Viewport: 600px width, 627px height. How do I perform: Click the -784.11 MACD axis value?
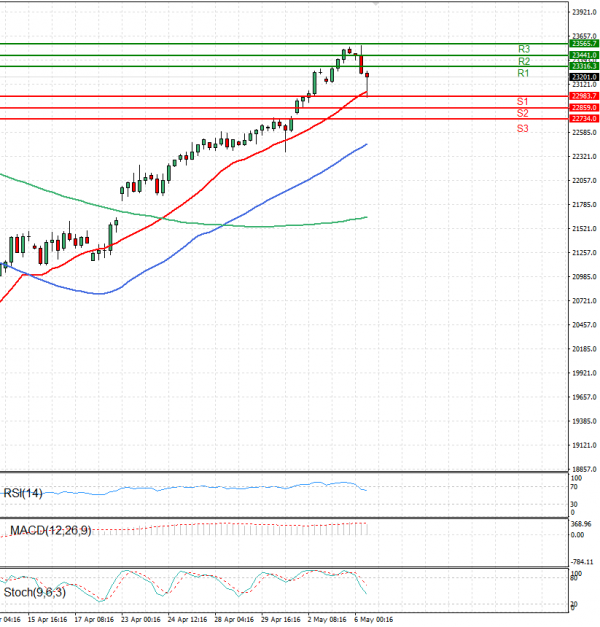582,562
